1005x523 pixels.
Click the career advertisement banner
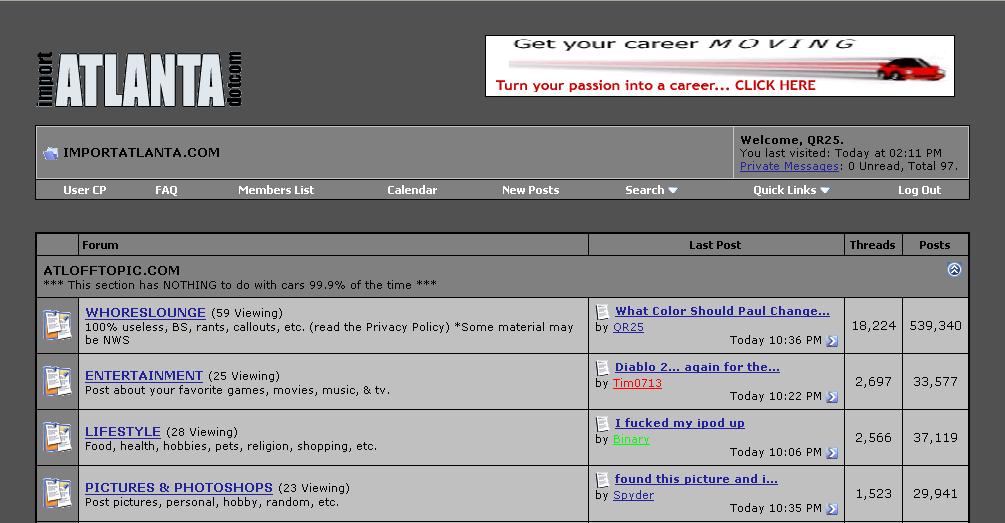719,66
